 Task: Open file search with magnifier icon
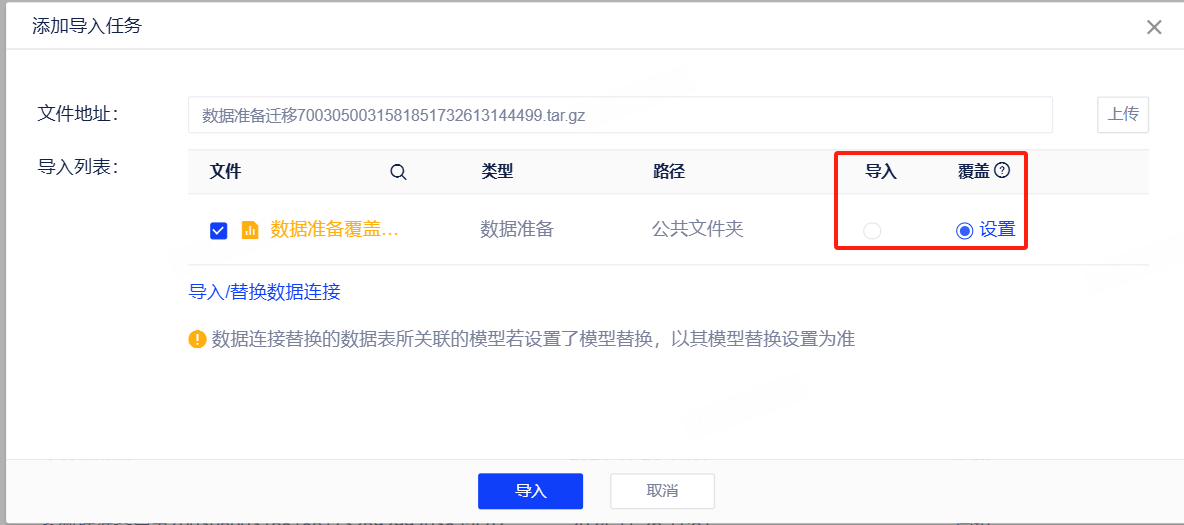point(398,172)
